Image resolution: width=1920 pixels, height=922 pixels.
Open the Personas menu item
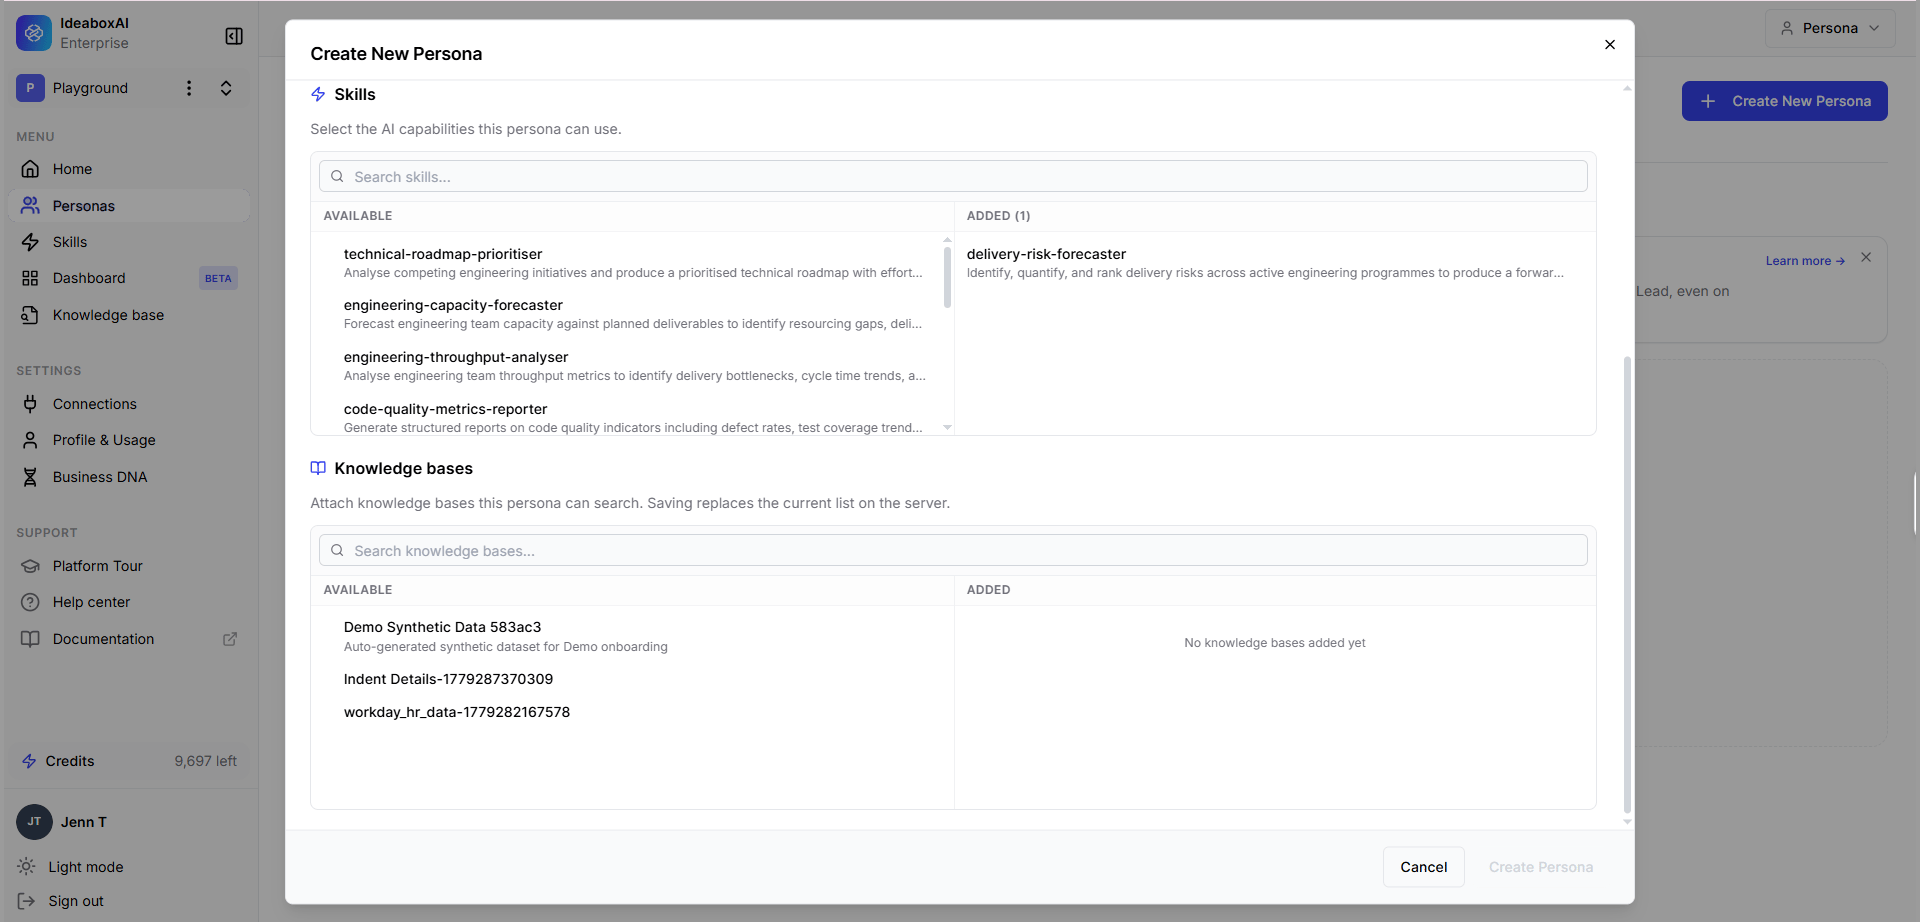click(129, 206)
